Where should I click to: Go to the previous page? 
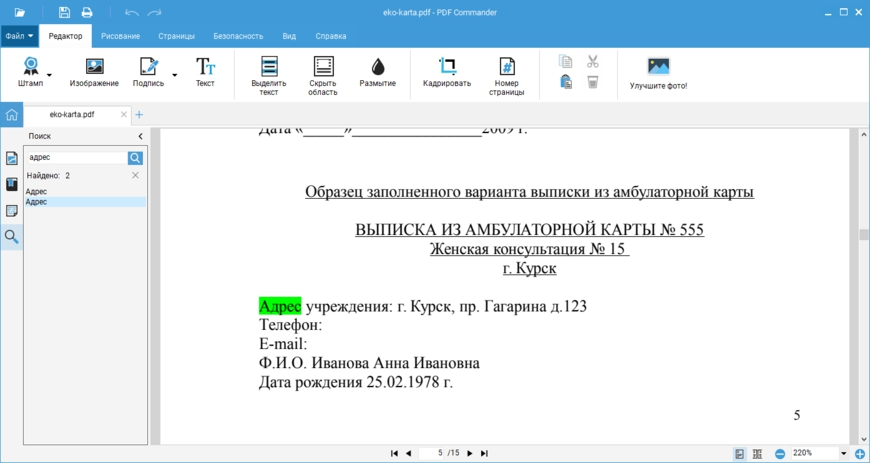[x=408, y=454]
